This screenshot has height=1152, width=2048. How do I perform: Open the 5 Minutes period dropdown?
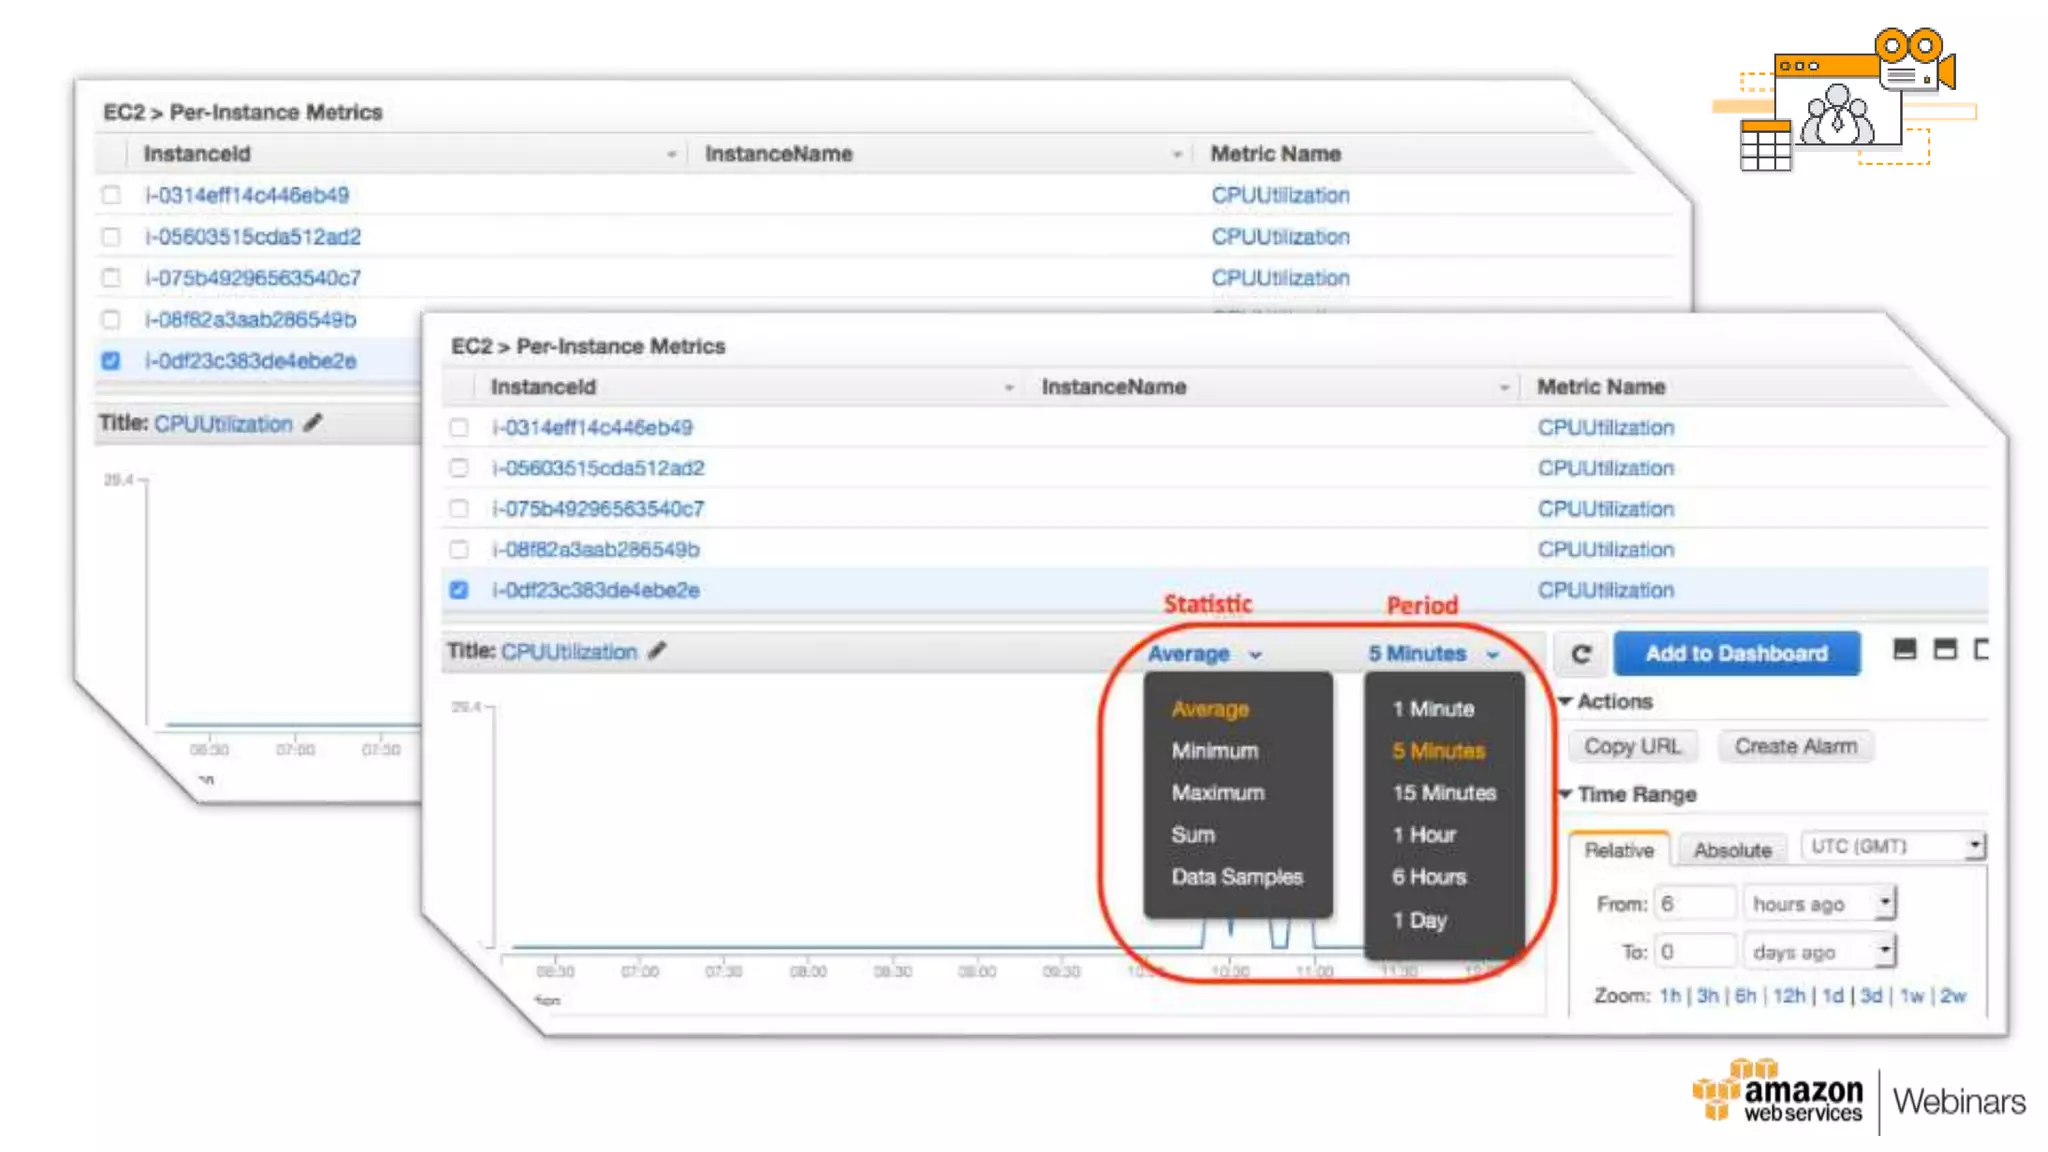tap(1432, 654)
